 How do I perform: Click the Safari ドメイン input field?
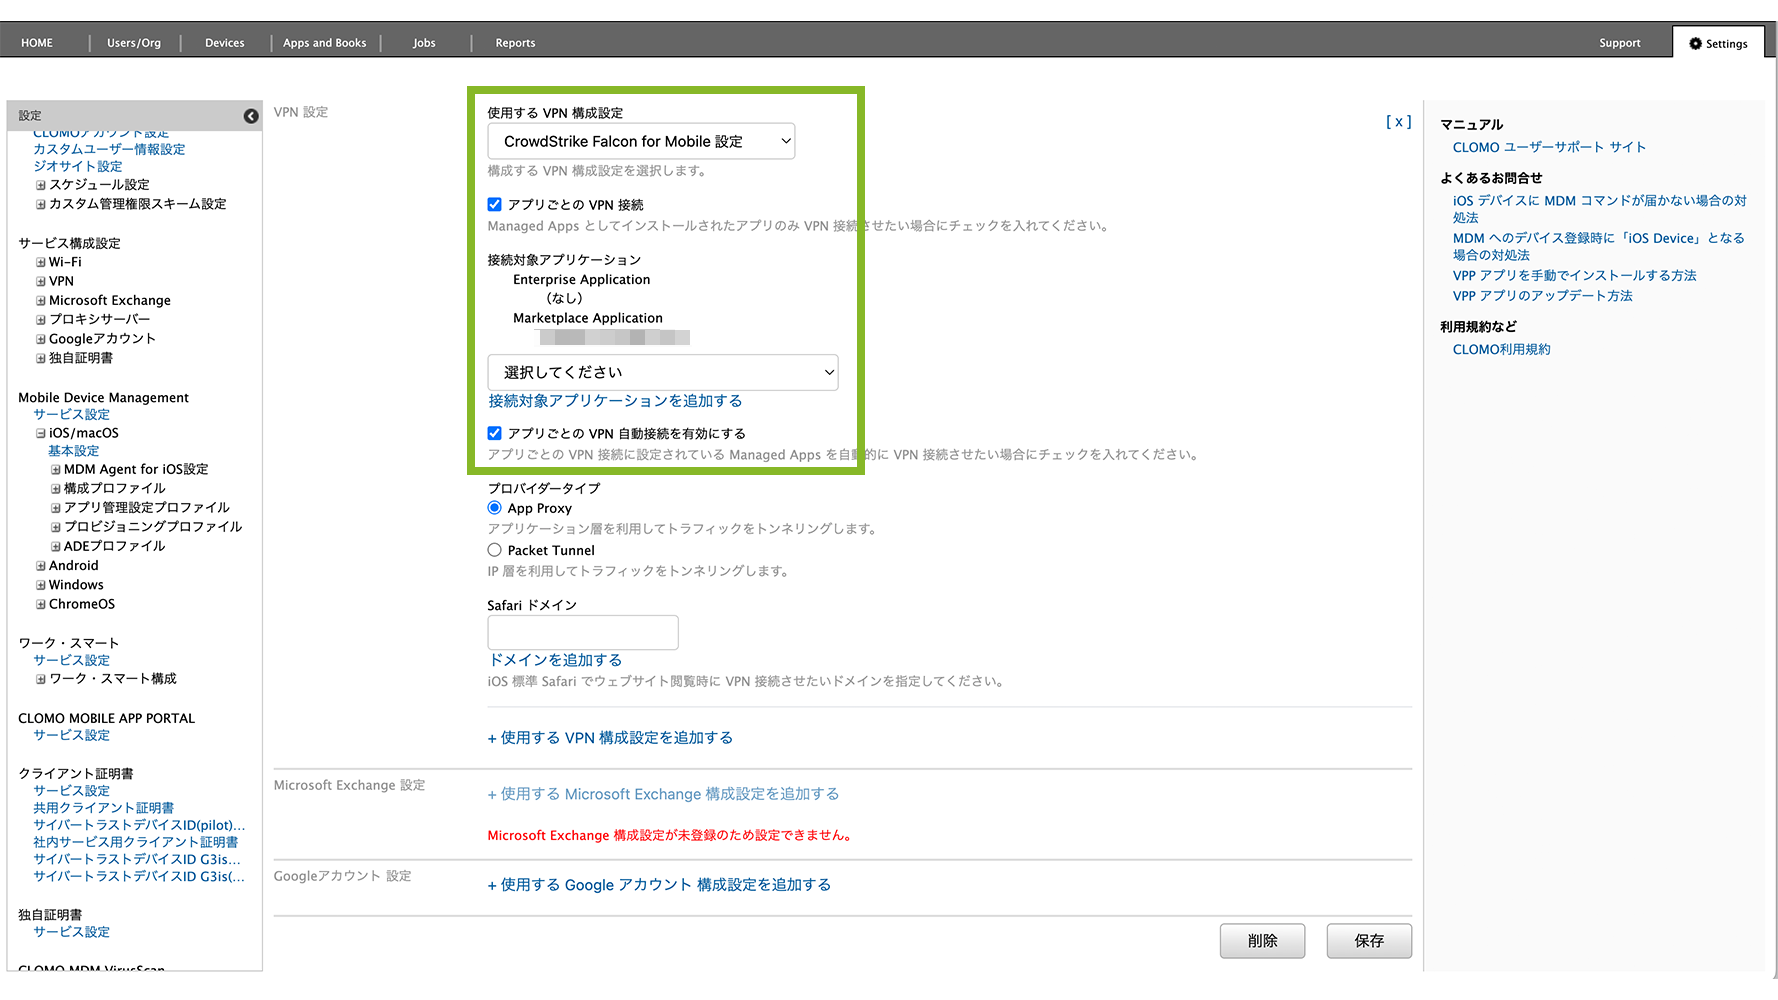582,633
